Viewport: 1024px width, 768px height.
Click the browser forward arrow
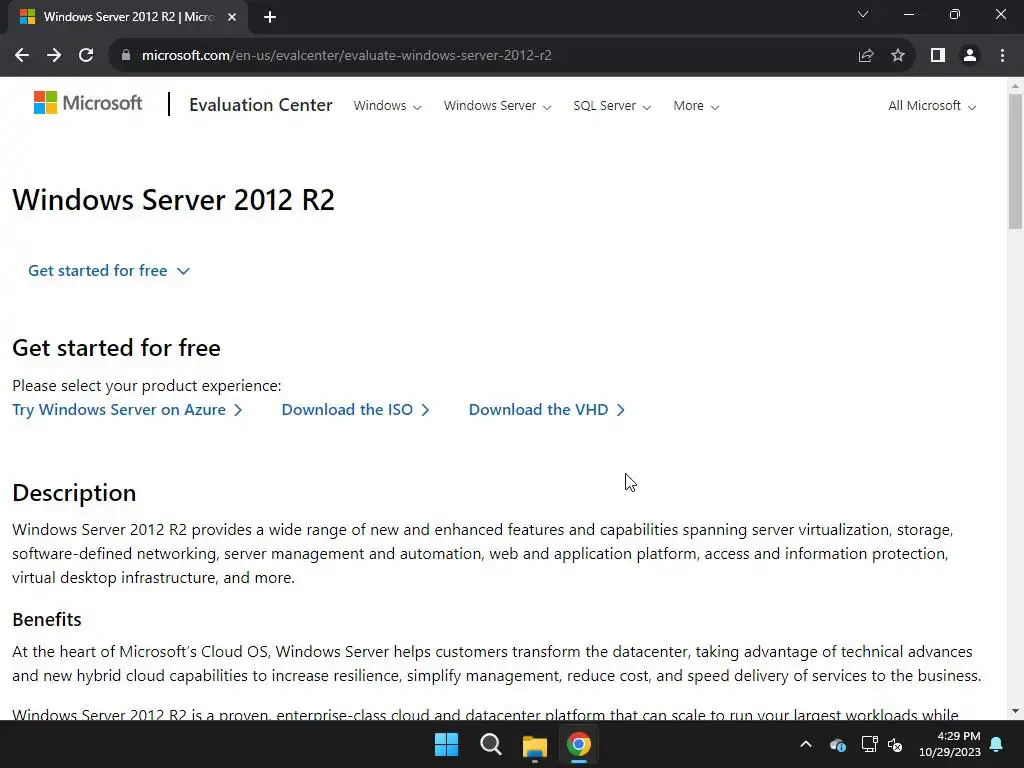(54, 56)
